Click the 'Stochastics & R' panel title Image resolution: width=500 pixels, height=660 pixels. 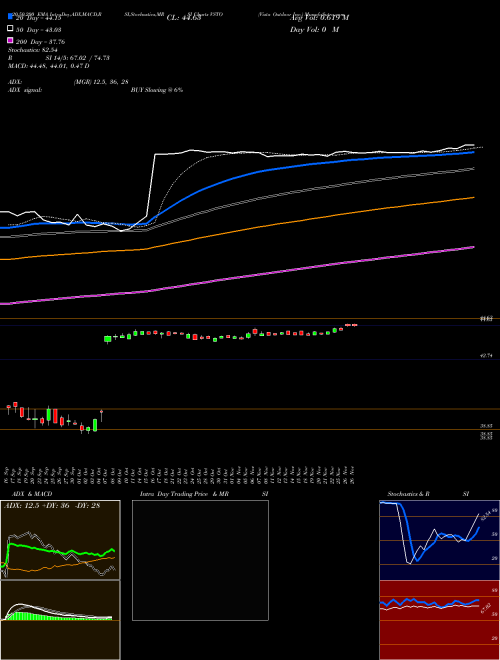coord(409,494)
